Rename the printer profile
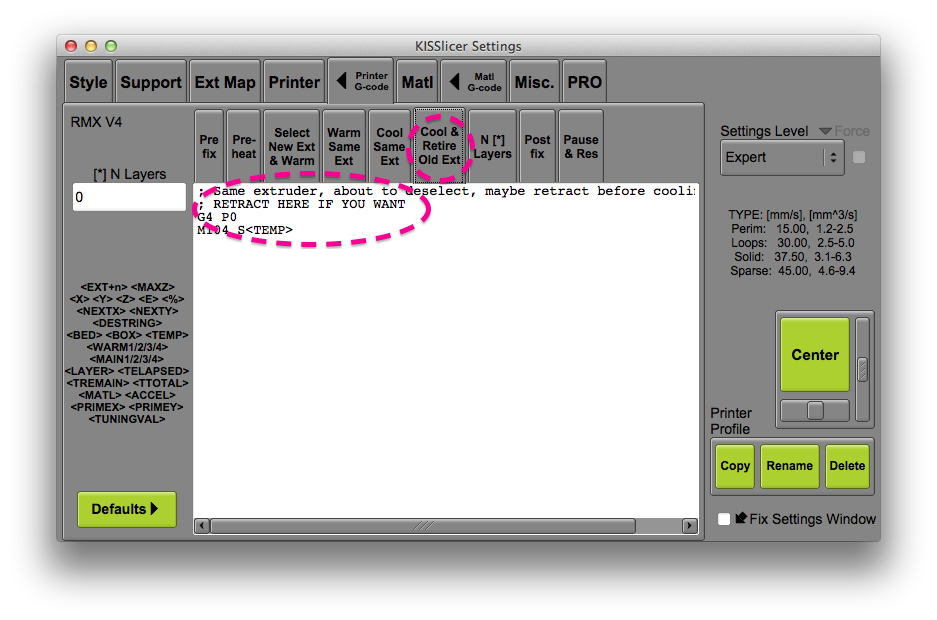Image resolution: width=937 pixels, height=620 pixels. [789, 466]
